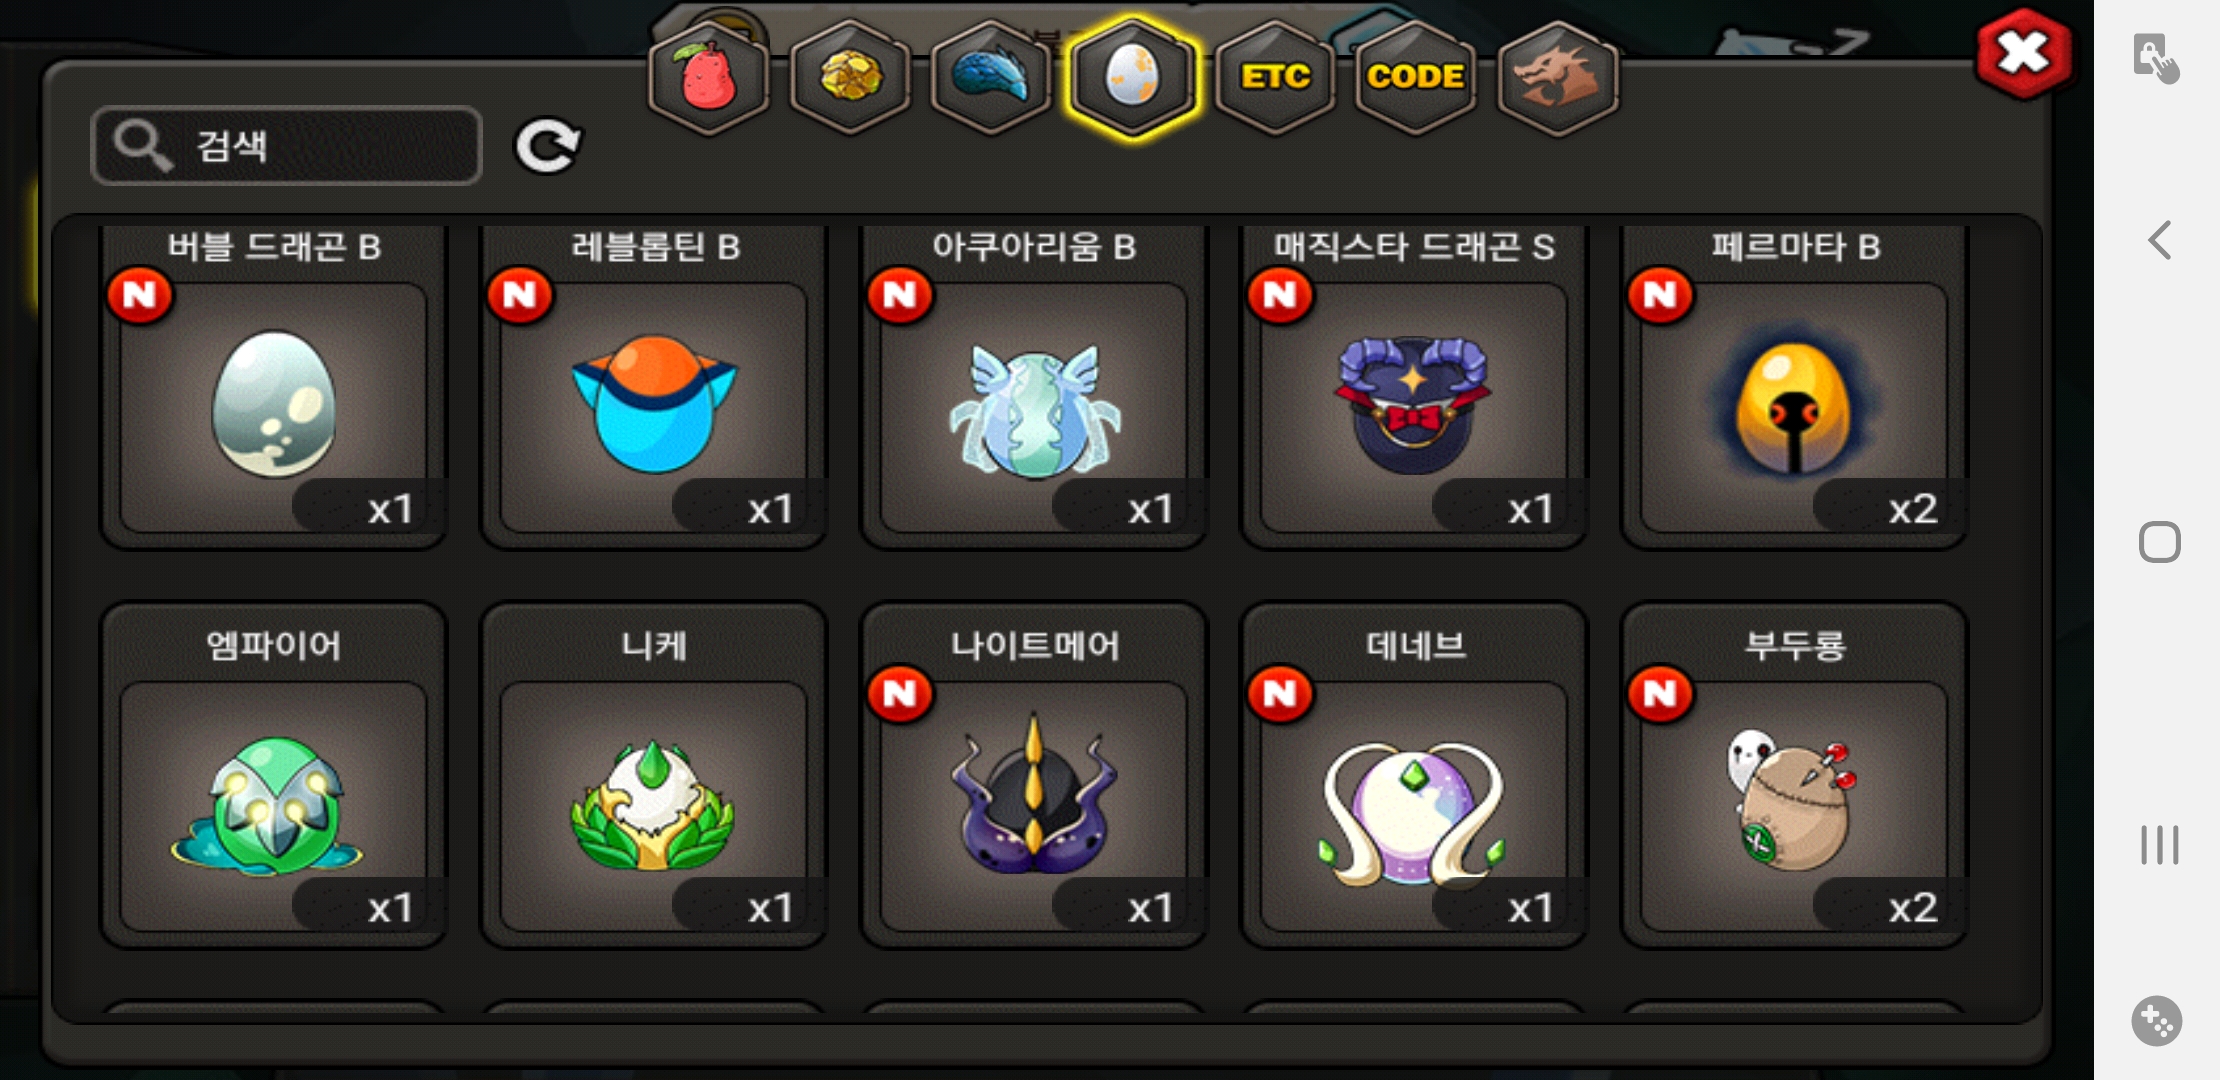Select the 엠파이어 green egg
Screen dimensions: 2220x1080
click(273, 775)
